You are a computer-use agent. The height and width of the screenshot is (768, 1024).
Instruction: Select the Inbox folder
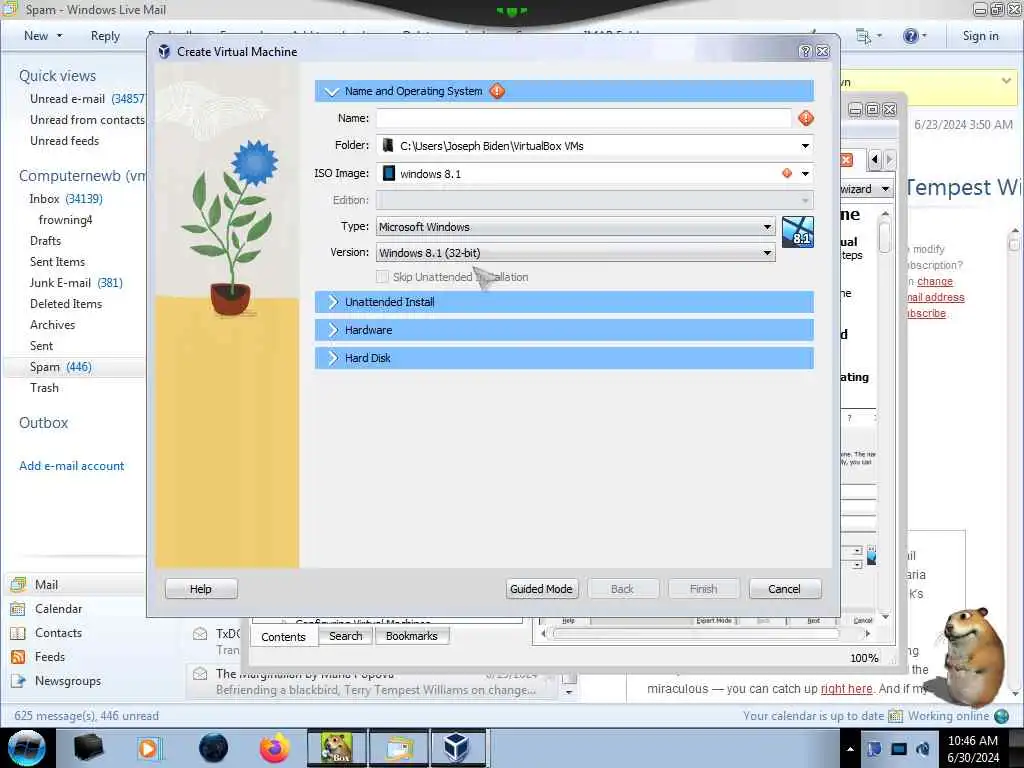66,199
